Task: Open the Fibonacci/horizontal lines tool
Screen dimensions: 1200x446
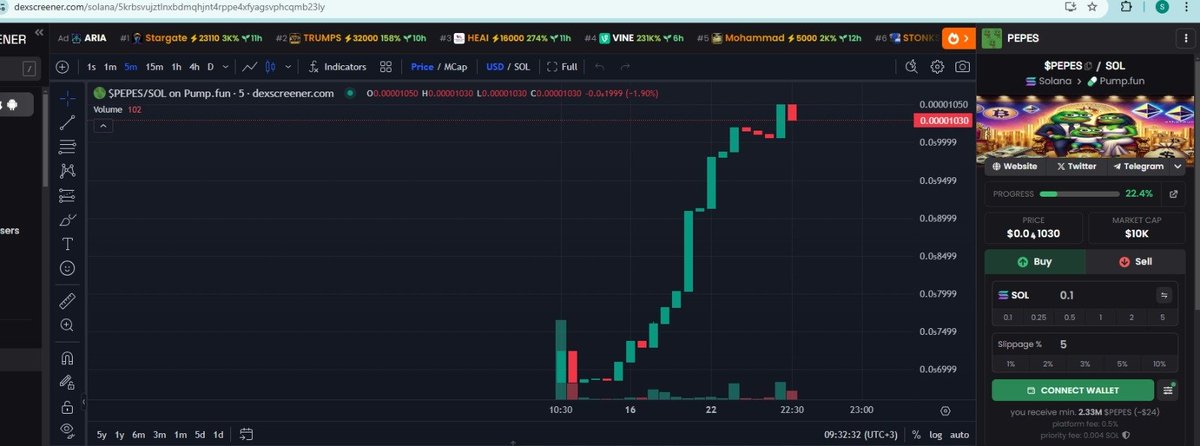Action: pos(67,147)
